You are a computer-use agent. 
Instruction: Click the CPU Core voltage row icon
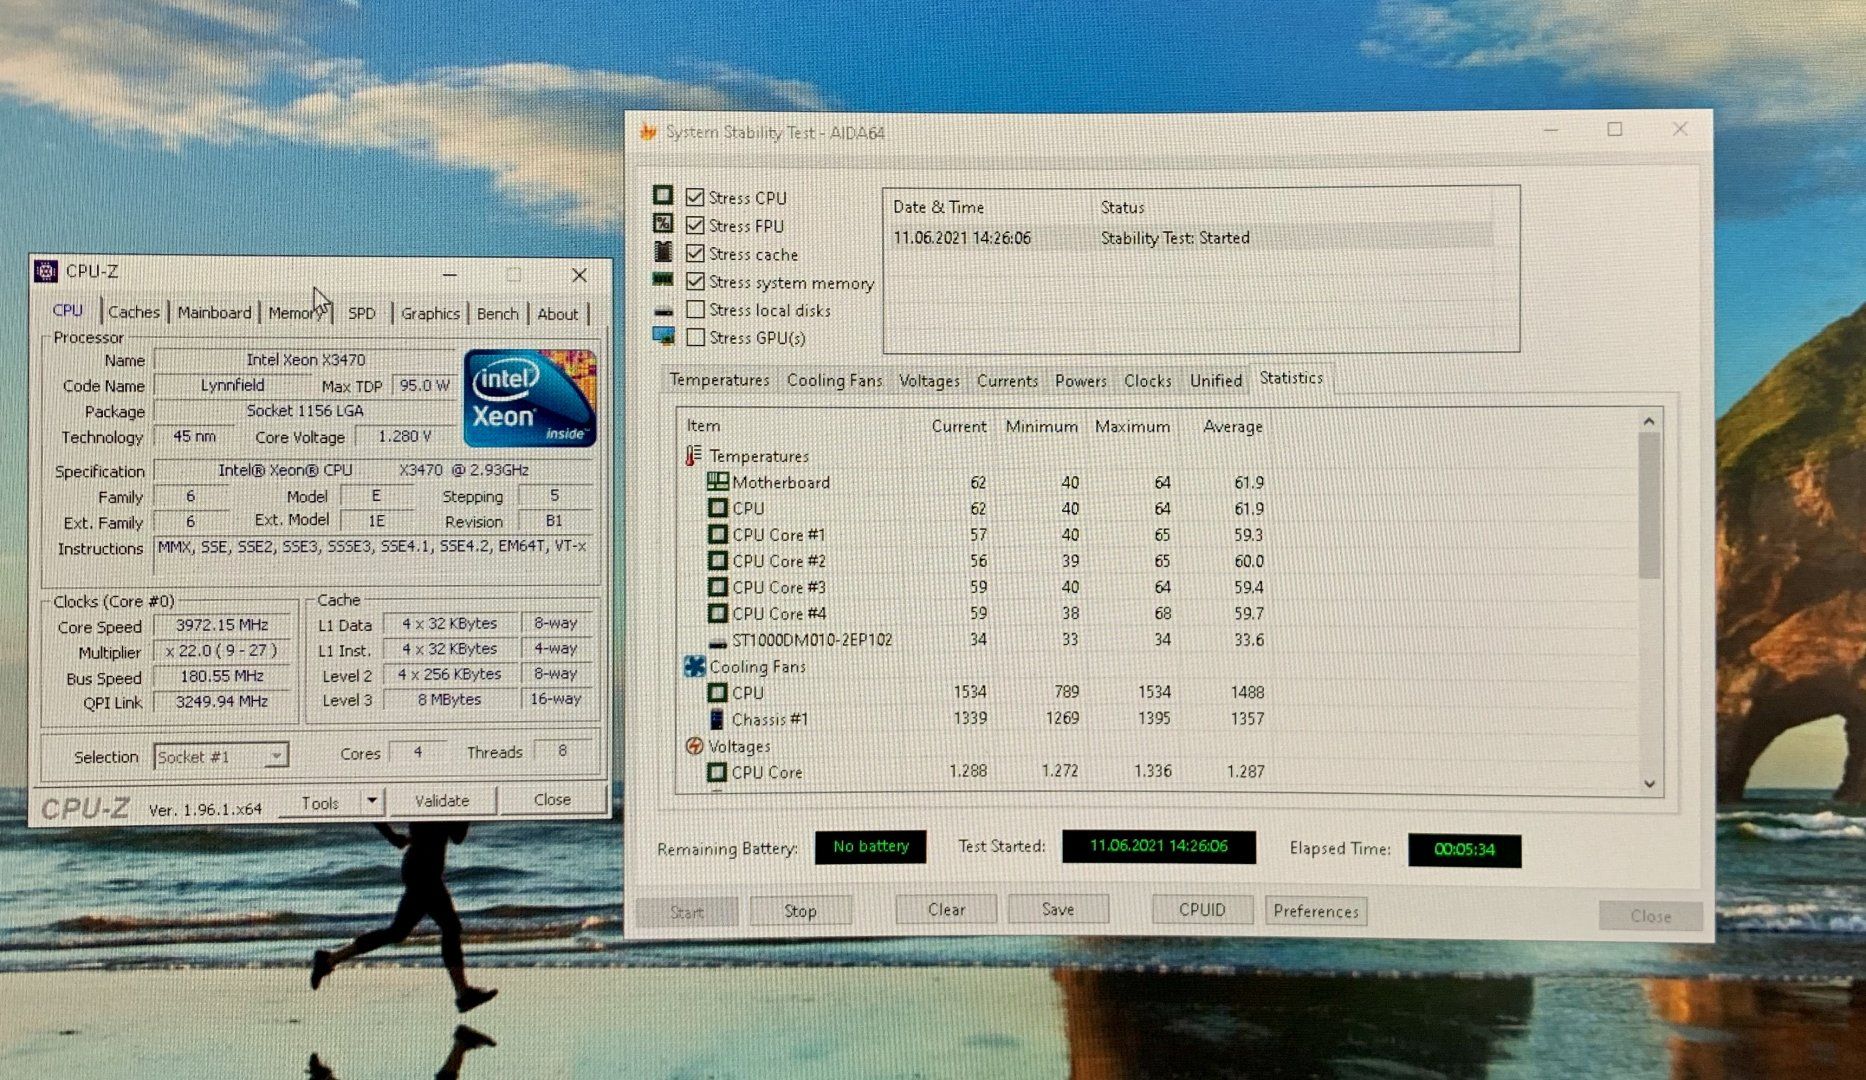(716, 772)
